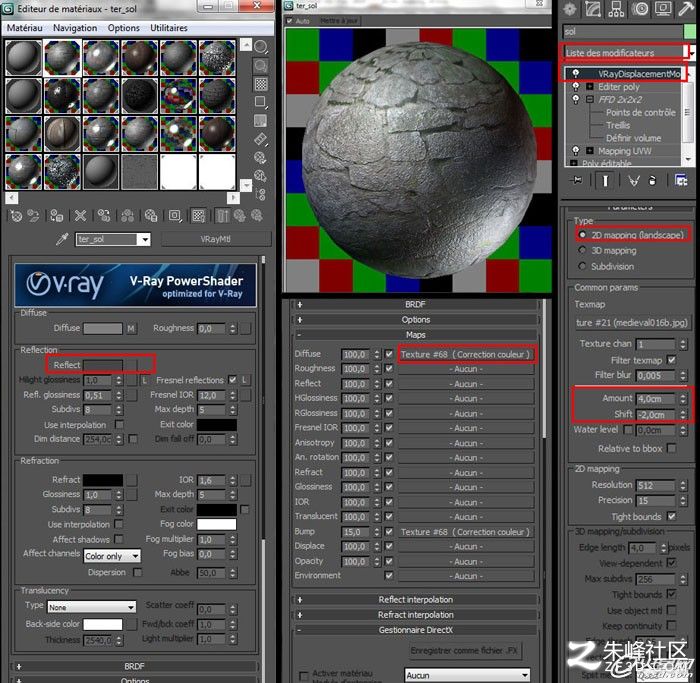Open the Translucency Type None dropdown
Screen dimensions: 700x683
[x=92, y=607]
